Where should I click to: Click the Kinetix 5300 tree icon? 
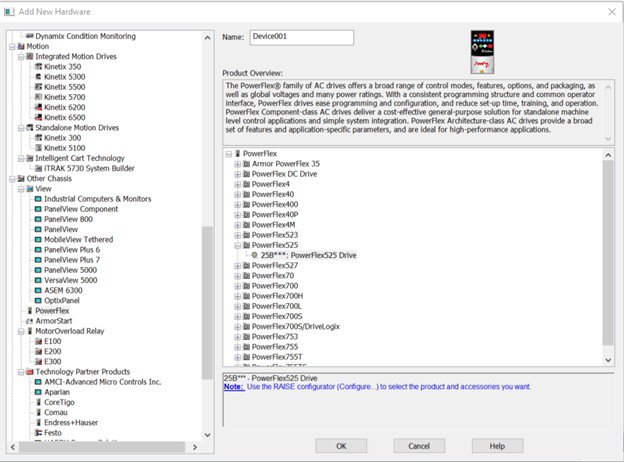click(38, 76)
